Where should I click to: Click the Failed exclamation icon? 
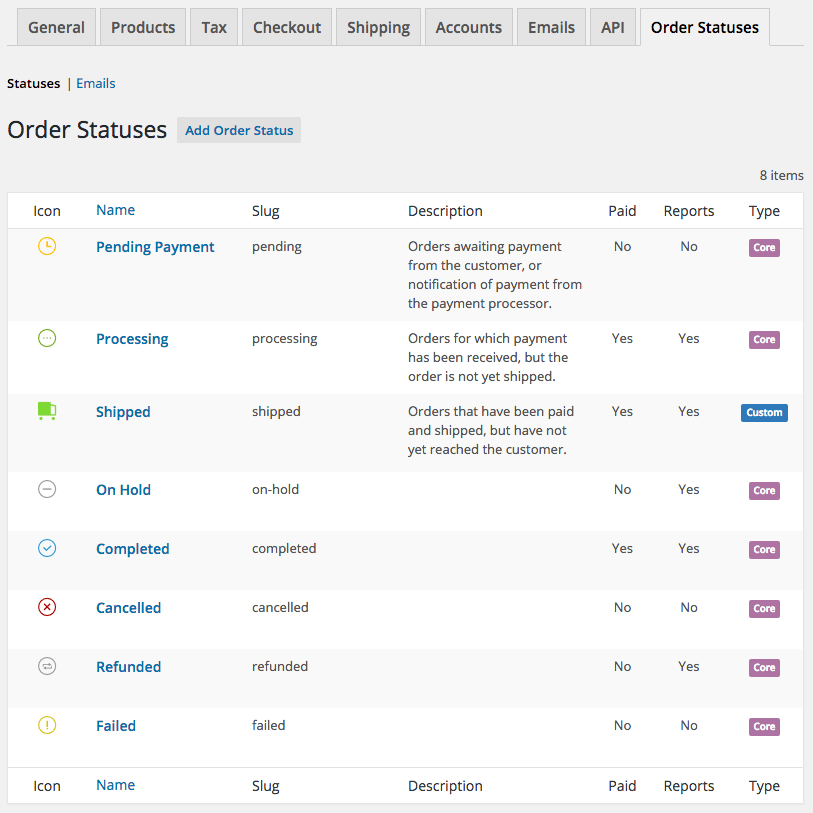[46, 725]
